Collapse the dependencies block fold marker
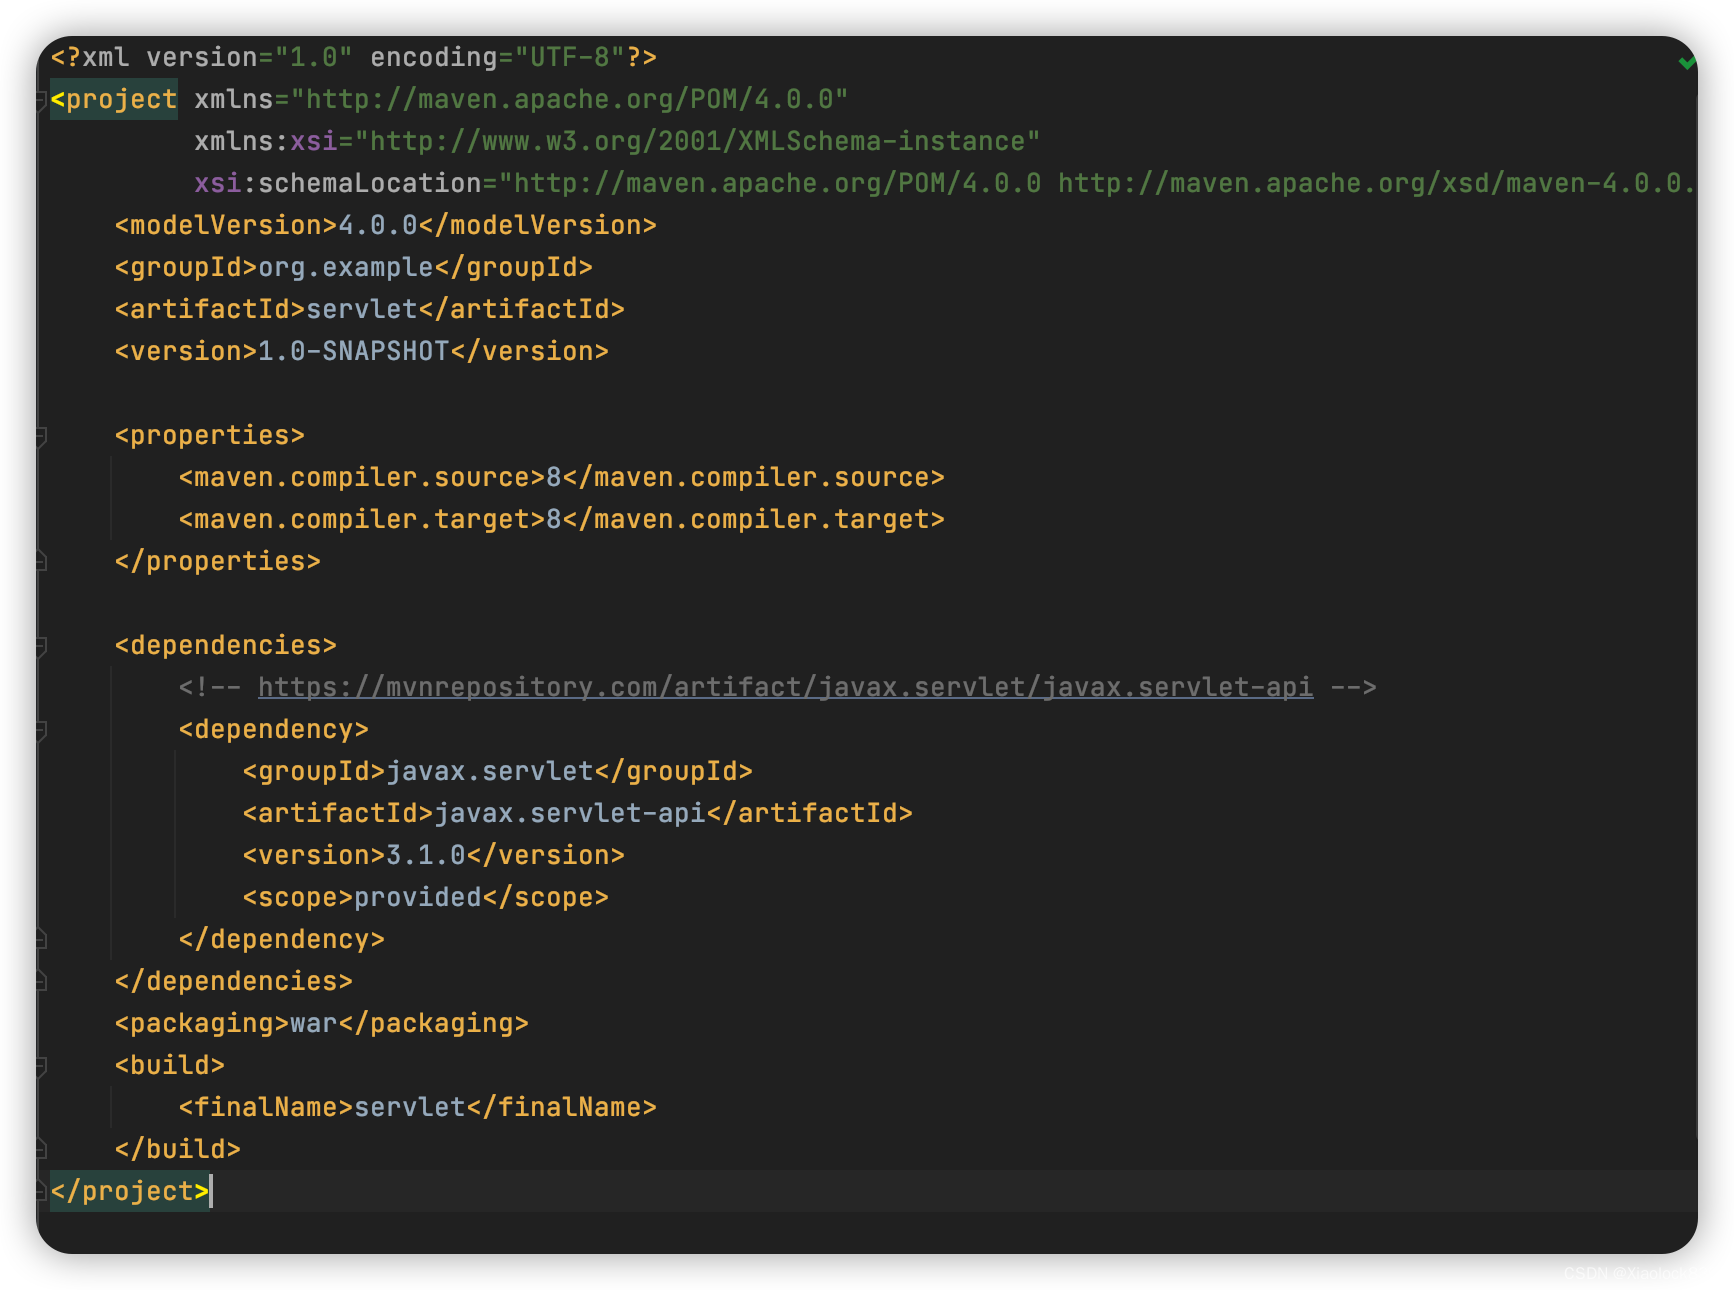 tap(41, 646)
